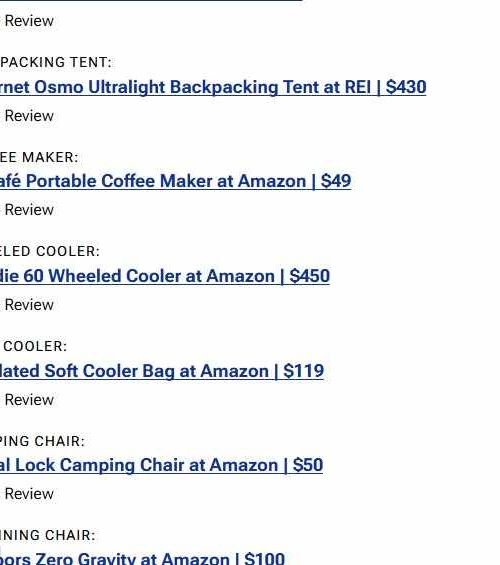Click the EE MAKER category label
Viewport: 500px width, 565px height.
[x=39, y=157]
